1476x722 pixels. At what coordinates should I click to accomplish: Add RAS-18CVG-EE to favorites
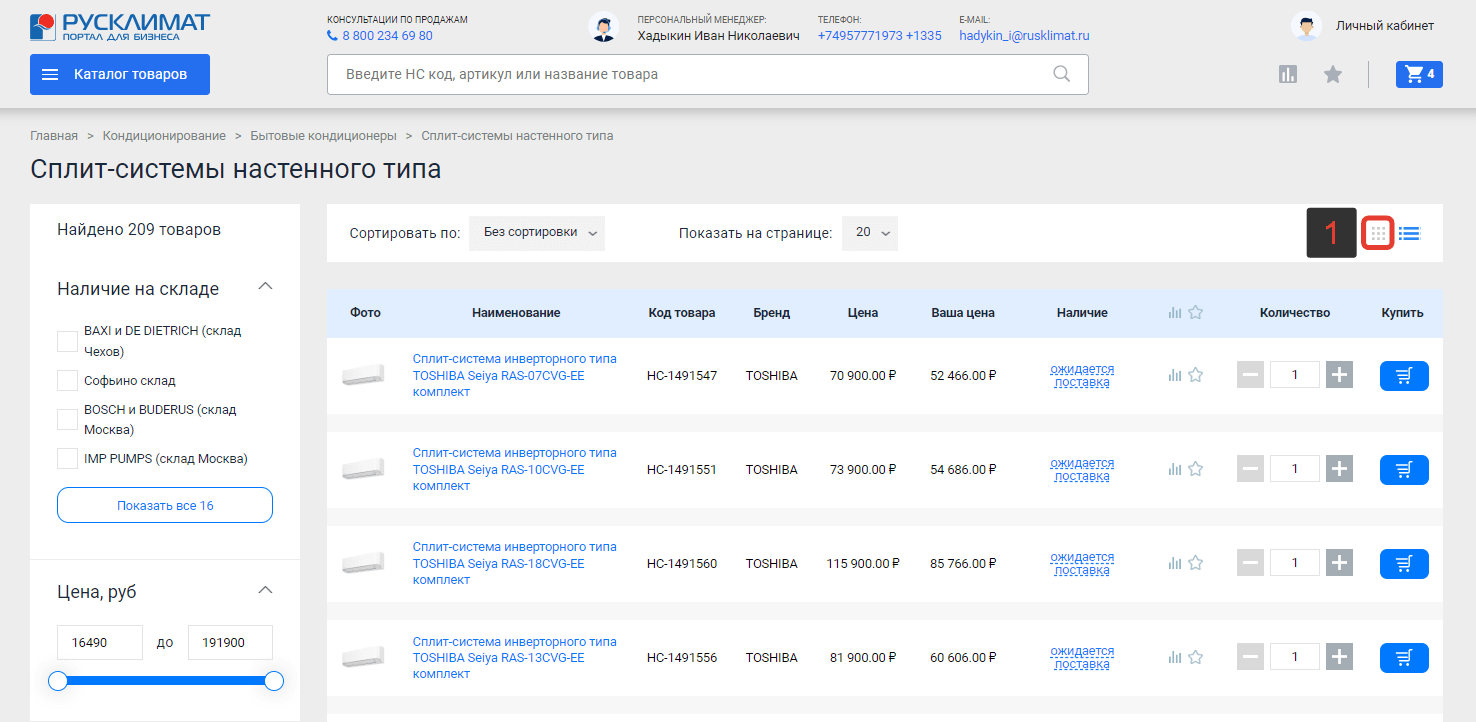click(x=1195, y=563)
